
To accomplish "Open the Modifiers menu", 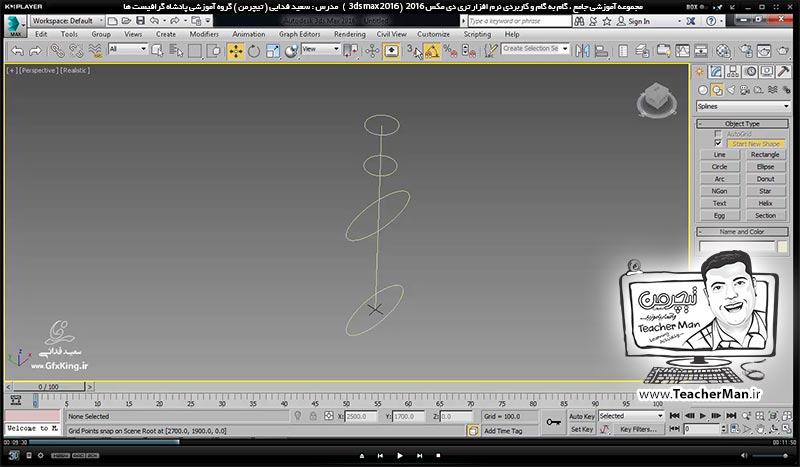I will (x=204, y=34).
